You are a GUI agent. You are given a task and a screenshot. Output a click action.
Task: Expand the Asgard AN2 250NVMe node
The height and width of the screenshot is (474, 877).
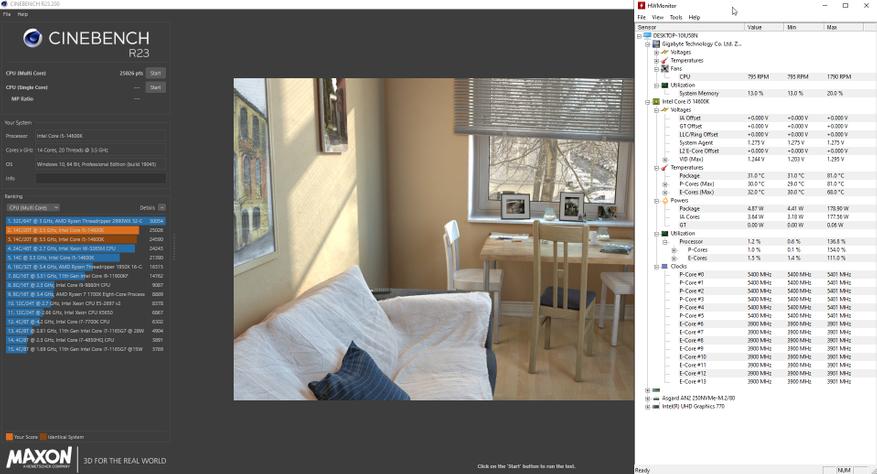[x=648, y=398]
